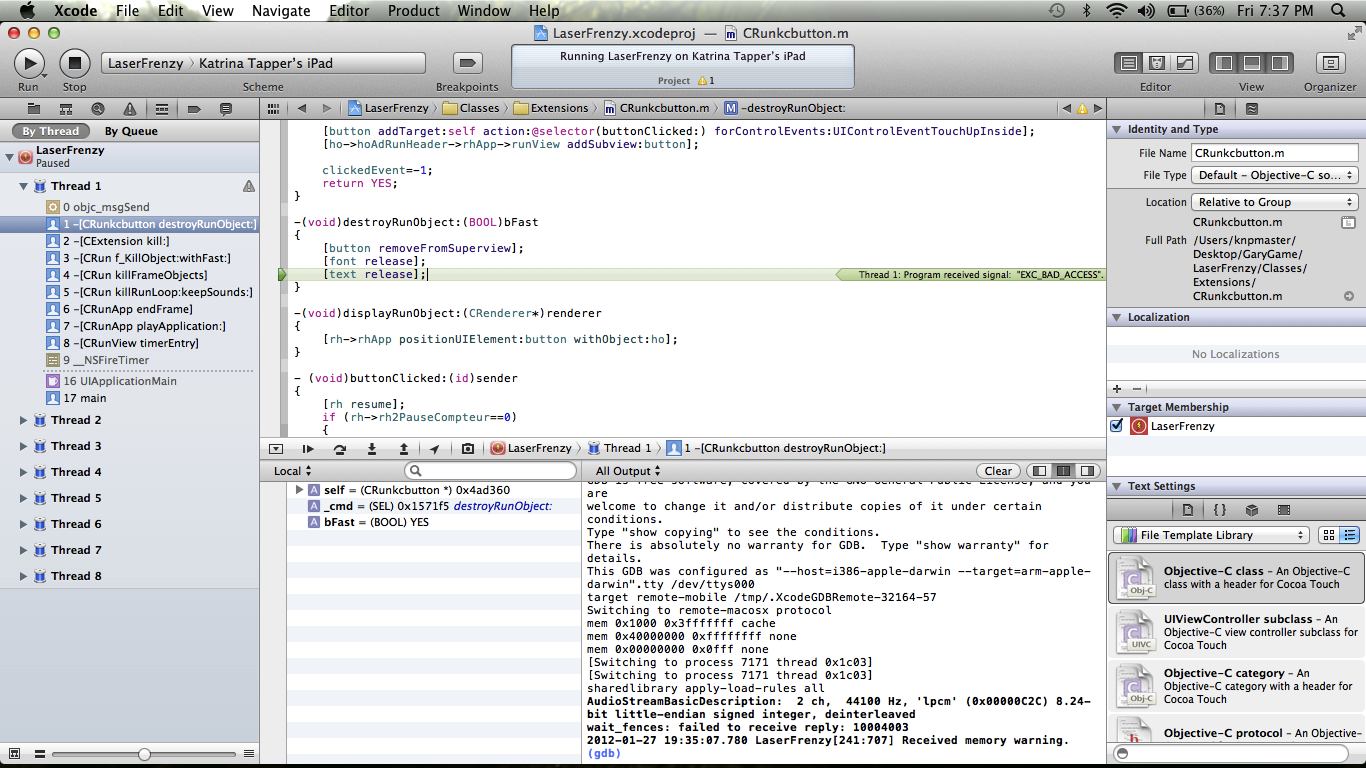
Task: Open the Log navigator icon
Action: pos(226,108)
